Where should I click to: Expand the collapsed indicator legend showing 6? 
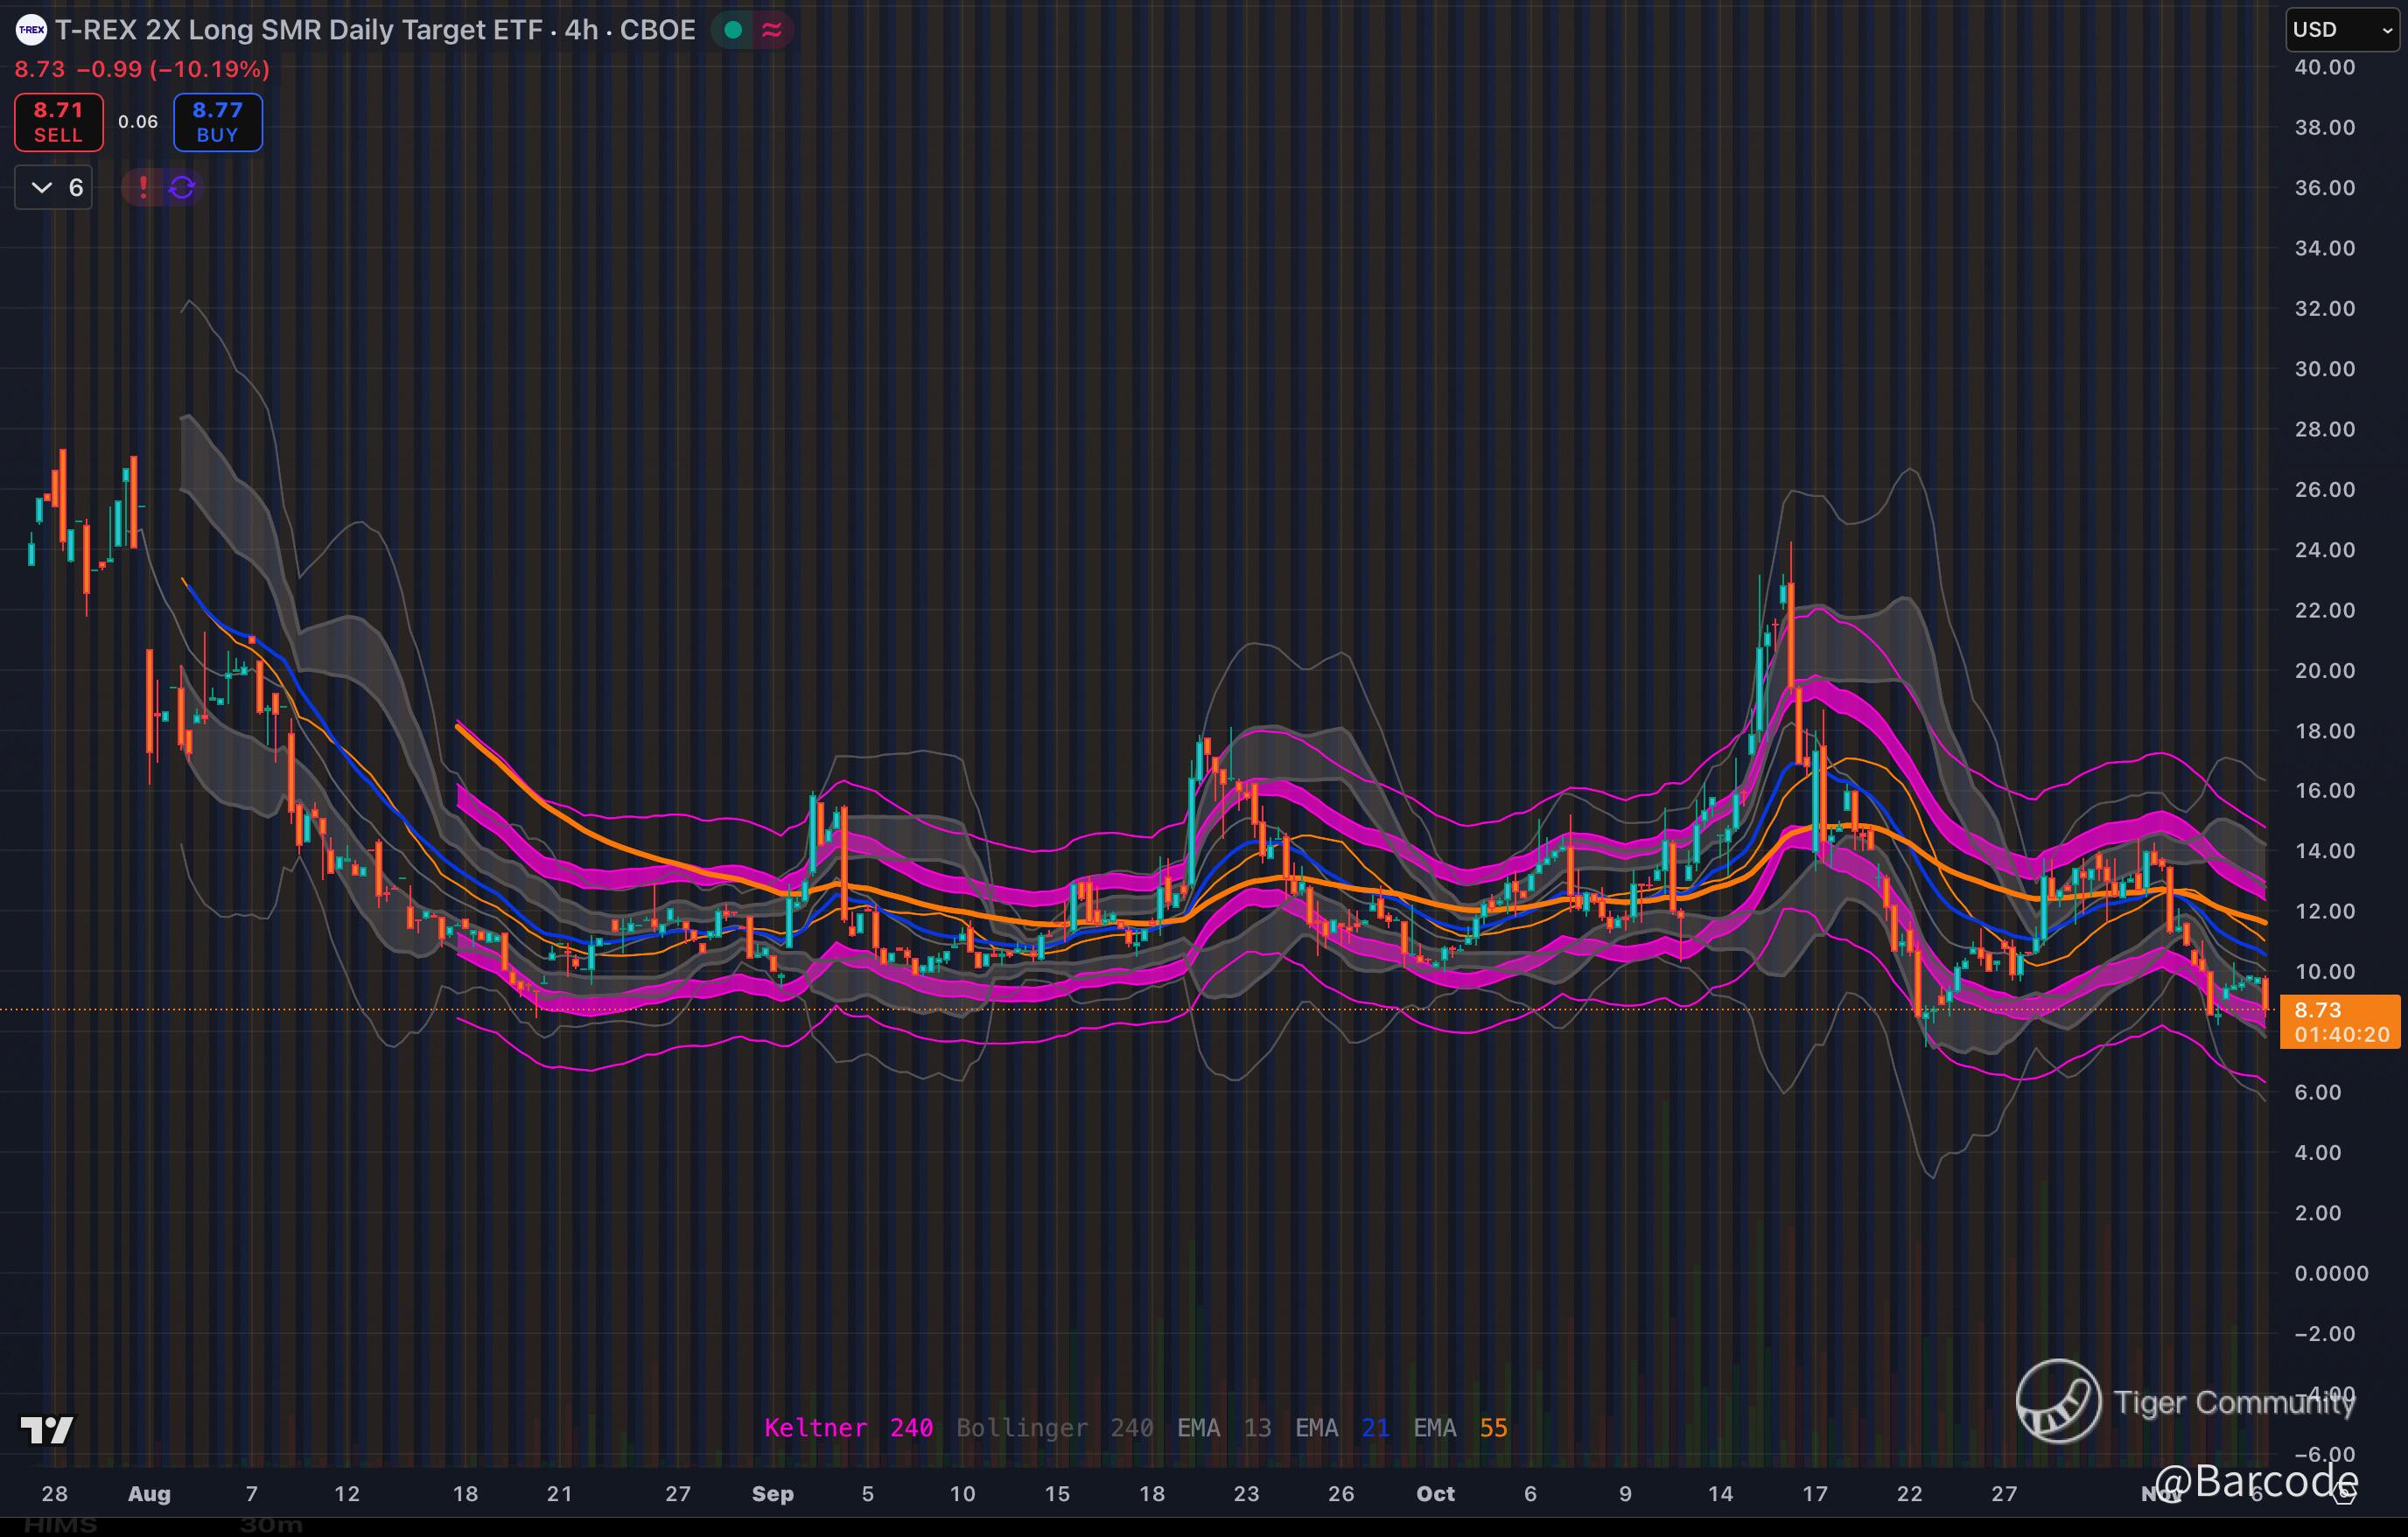[54, 187]
